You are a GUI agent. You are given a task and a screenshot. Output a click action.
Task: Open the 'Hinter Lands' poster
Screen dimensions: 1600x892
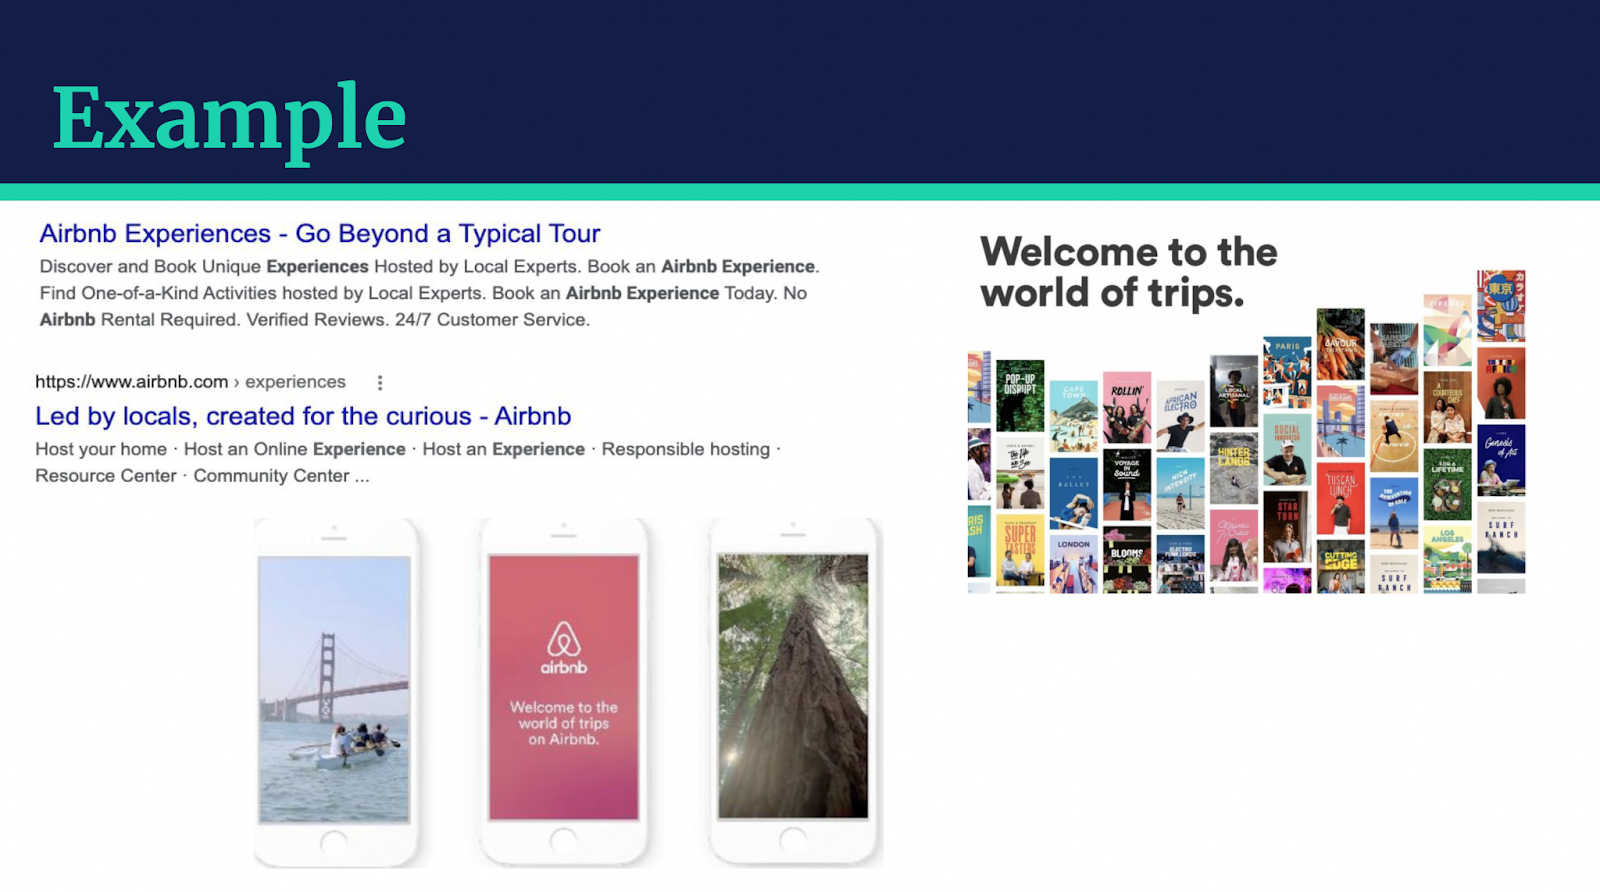click(1234, 468)
